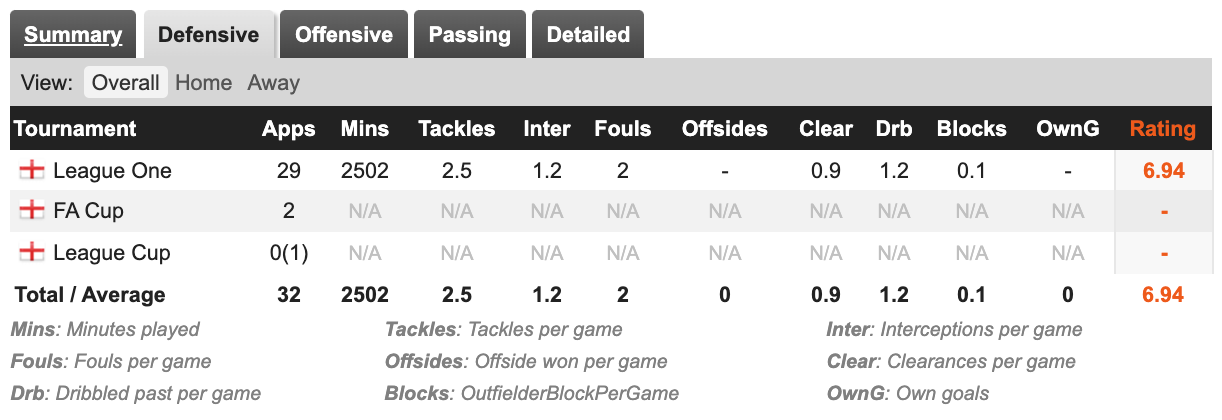The width and height of the screenshot is (1222, 420).
Task: Click the England flag beside FA Cup
Action: click(x=32, y=211)
